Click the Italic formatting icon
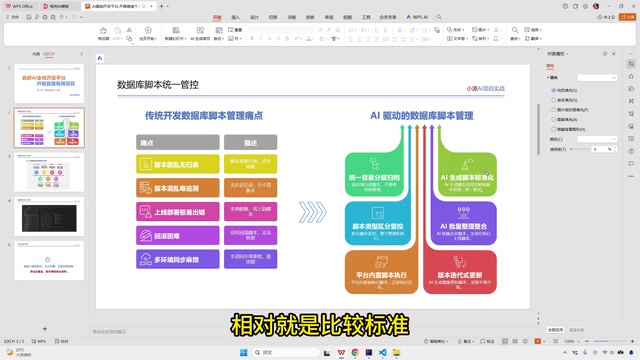 pyautogui.click(x=260, y=38)
